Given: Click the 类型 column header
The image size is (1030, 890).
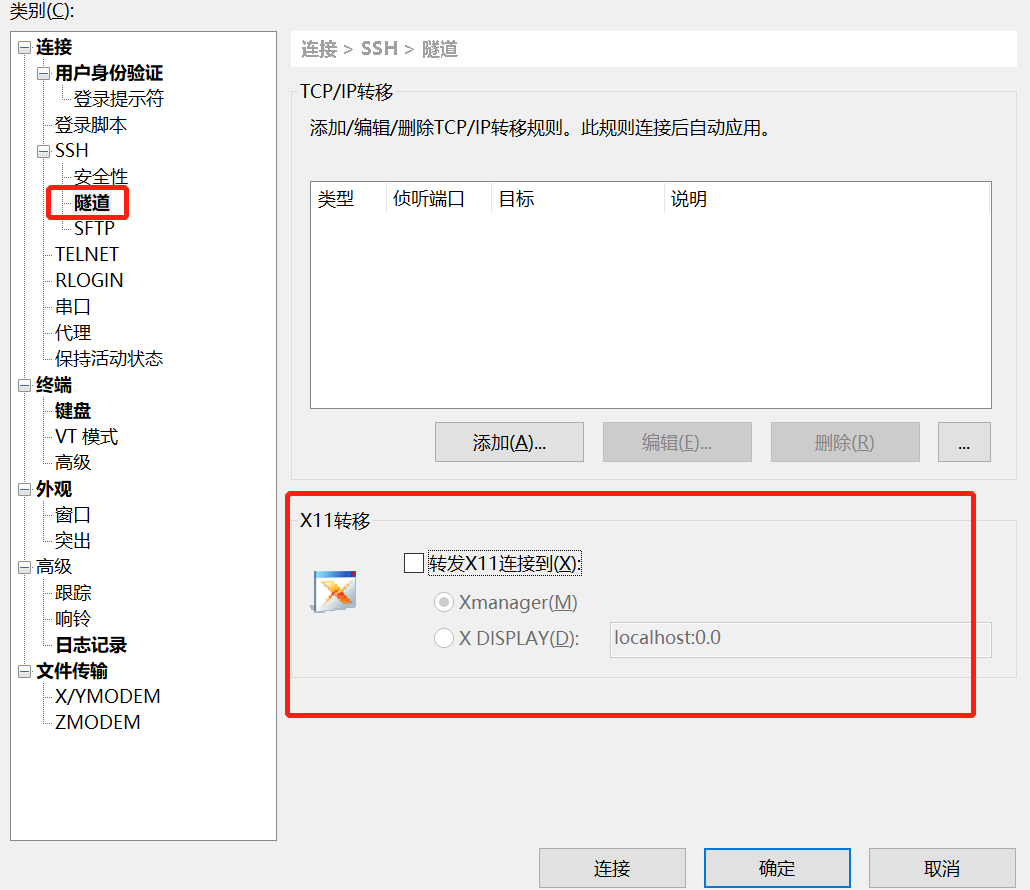Looking at the screenshot, I should click(x=348, y=198).
